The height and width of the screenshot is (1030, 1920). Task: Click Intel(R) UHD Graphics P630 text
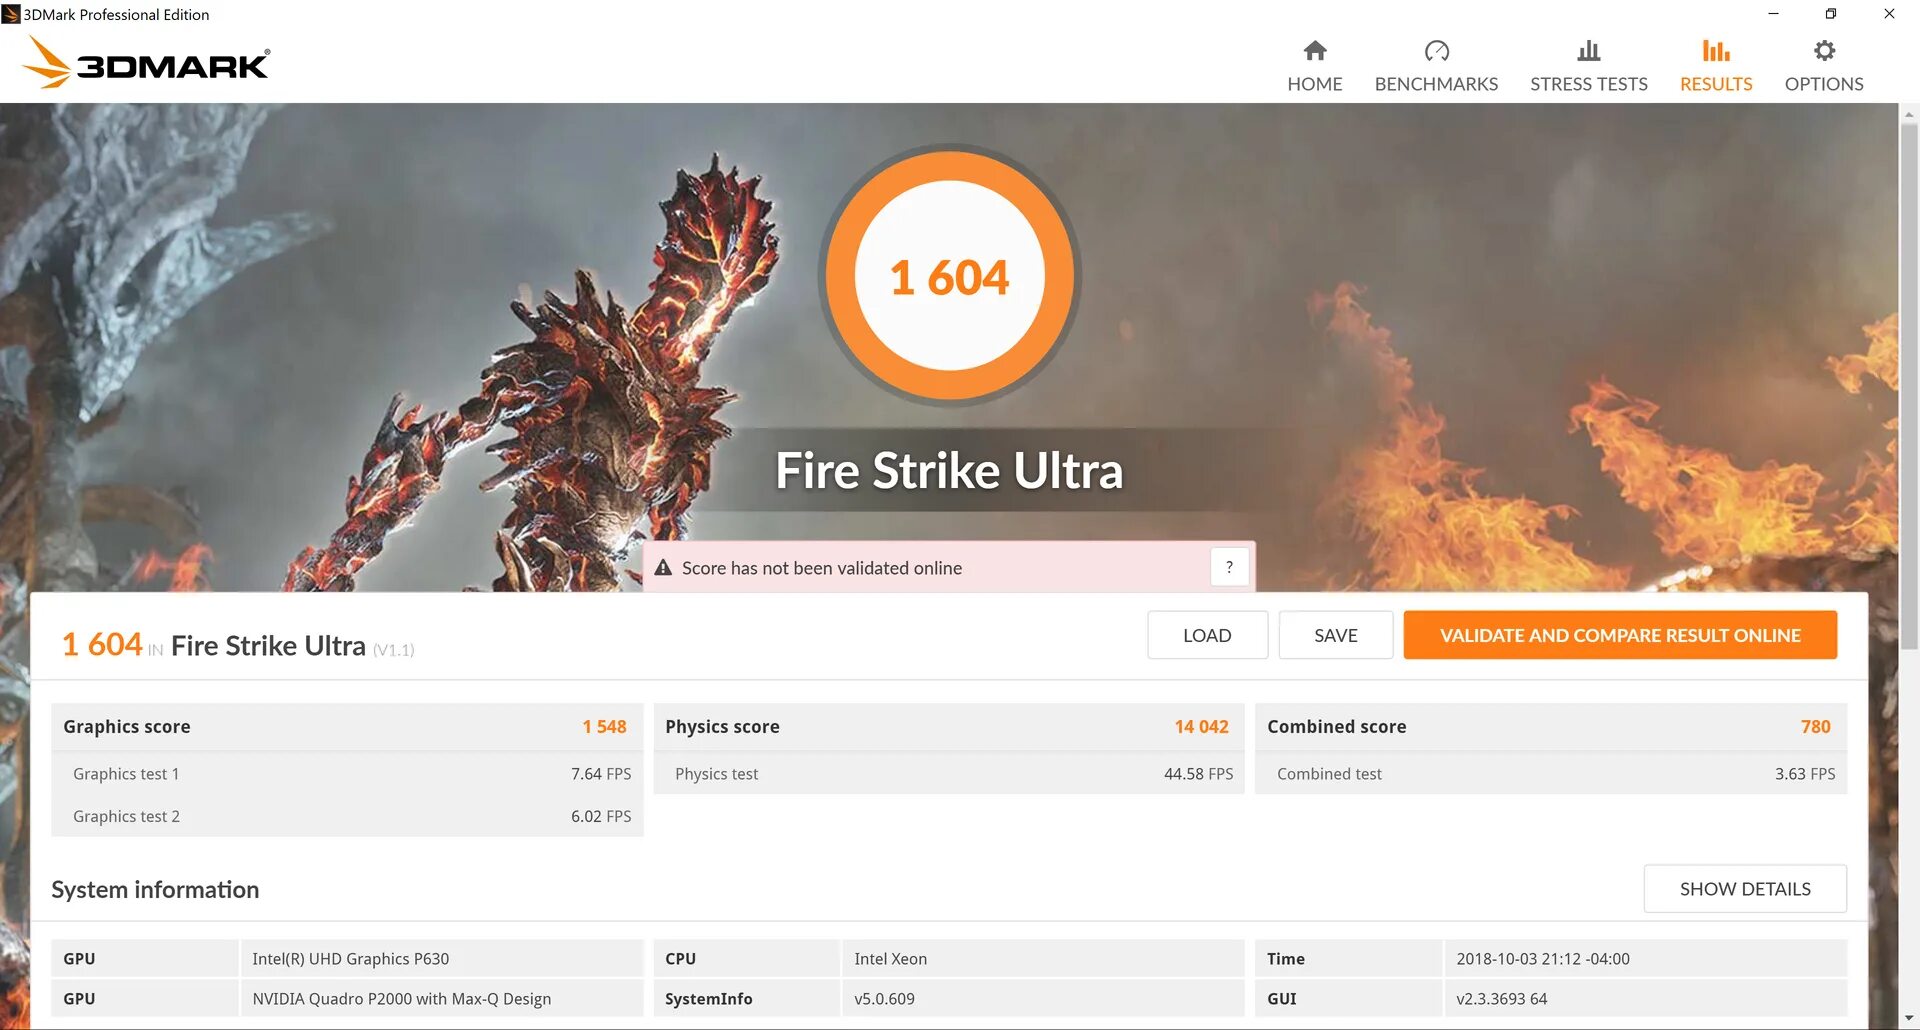[351, 959]
